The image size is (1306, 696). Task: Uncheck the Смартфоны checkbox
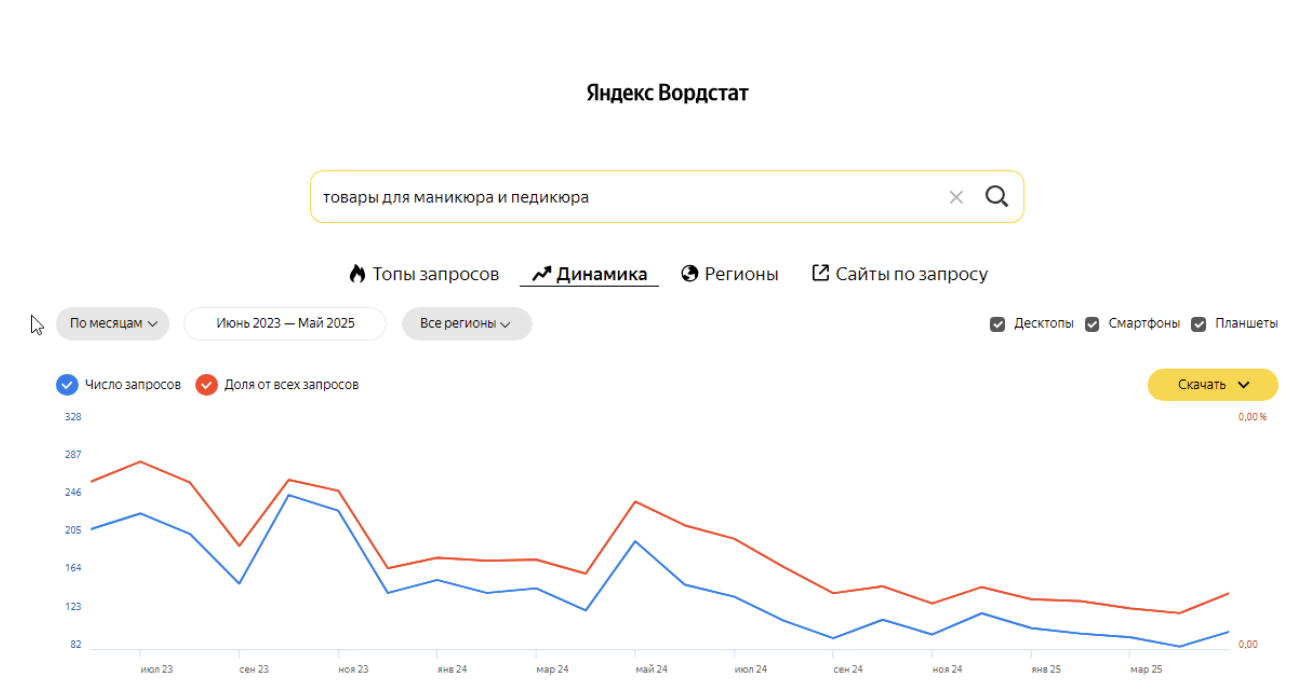point(1092,324)
